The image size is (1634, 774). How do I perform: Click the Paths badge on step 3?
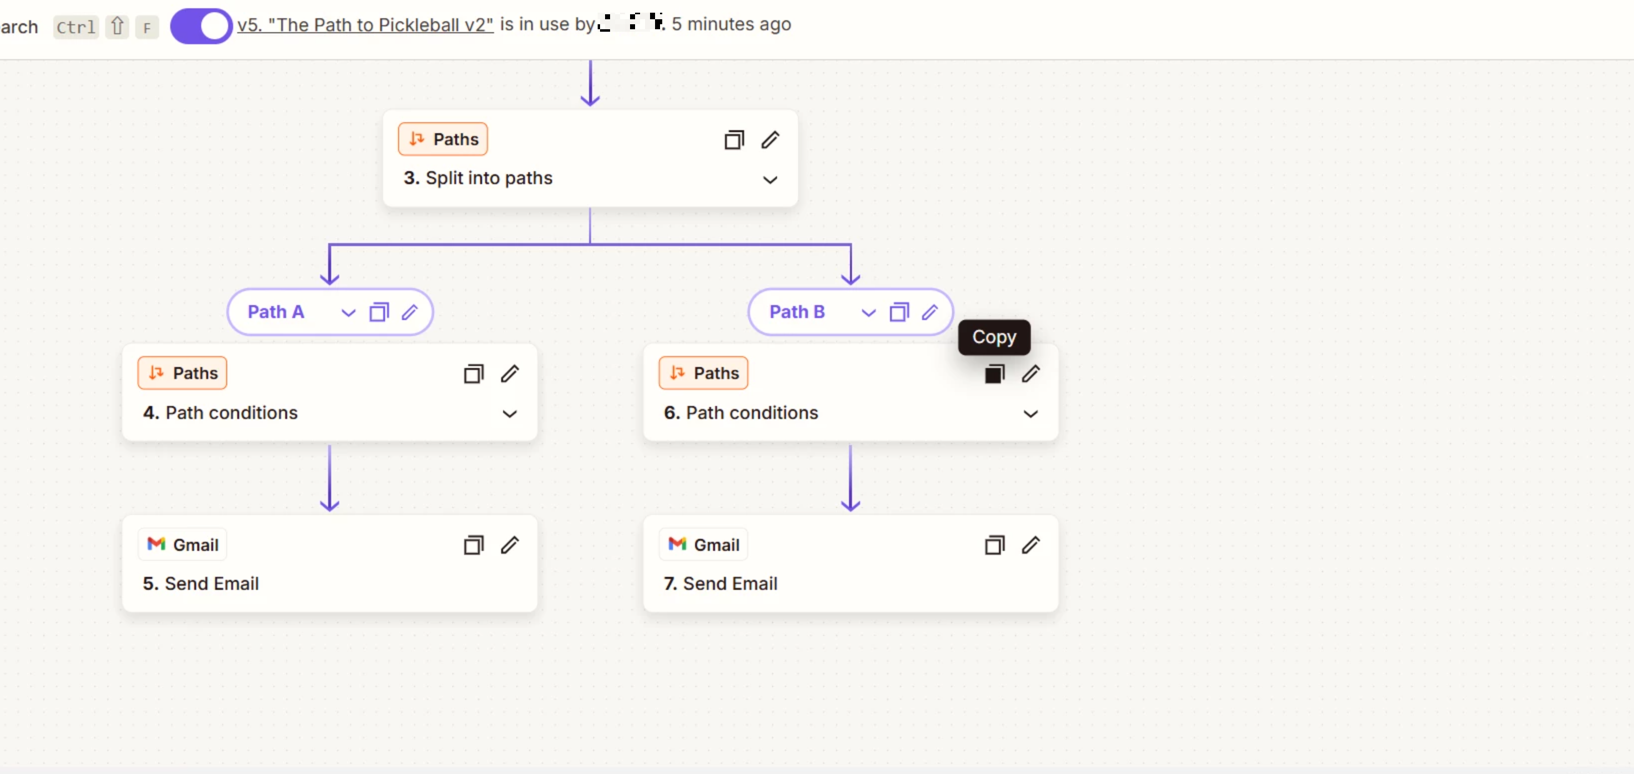coord(443,140)
